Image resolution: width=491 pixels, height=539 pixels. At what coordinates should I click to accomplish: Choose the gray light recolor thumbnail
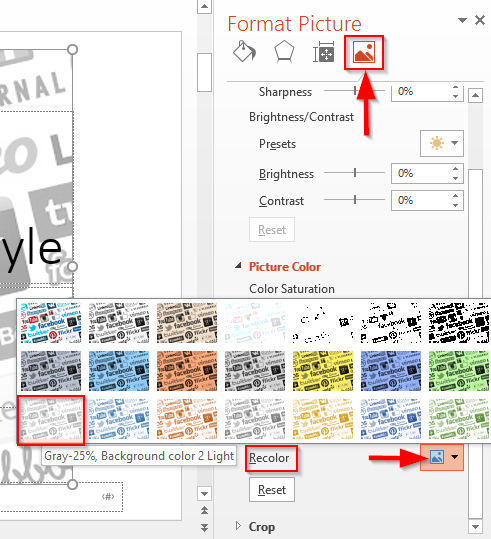[255, 419]
